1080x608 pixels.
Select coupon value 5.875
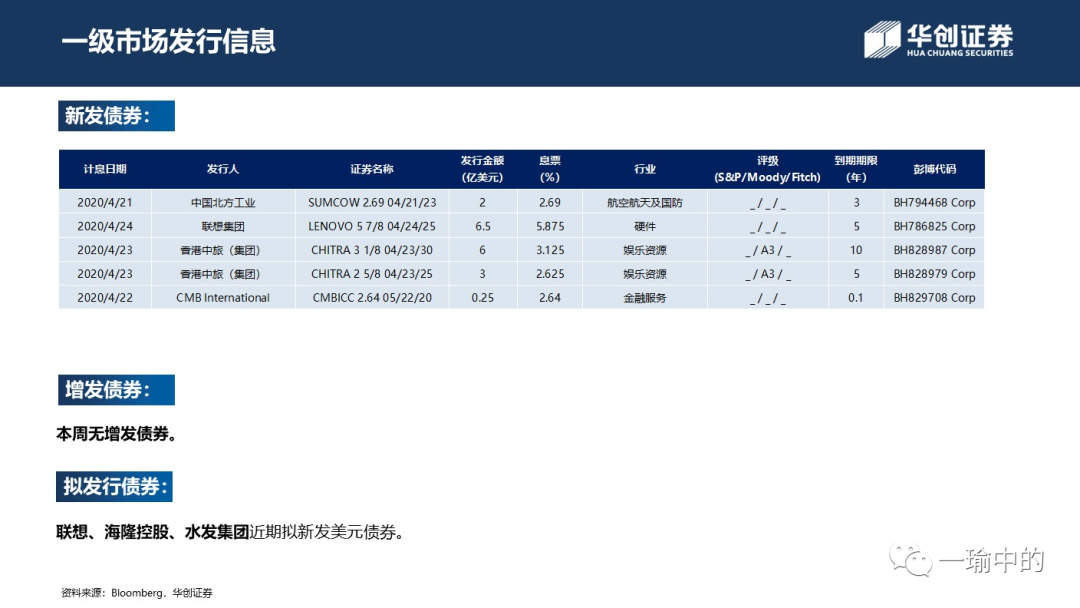[x=550, y=226]
